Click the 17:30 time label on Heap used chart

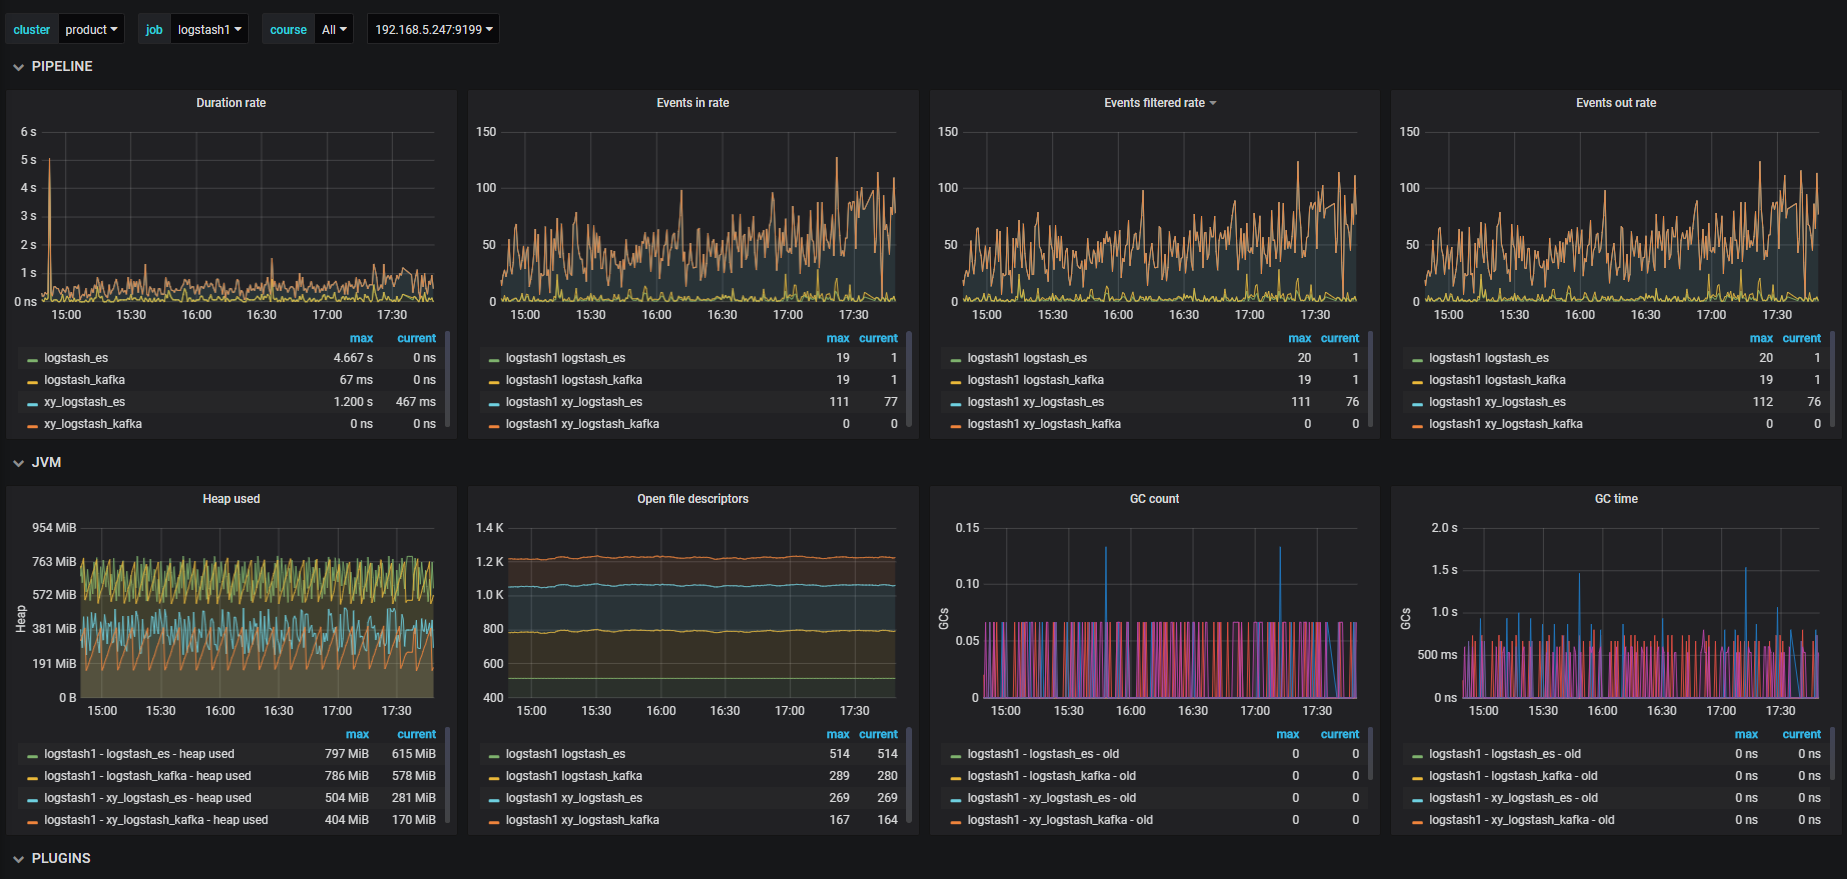coord(396,711)
